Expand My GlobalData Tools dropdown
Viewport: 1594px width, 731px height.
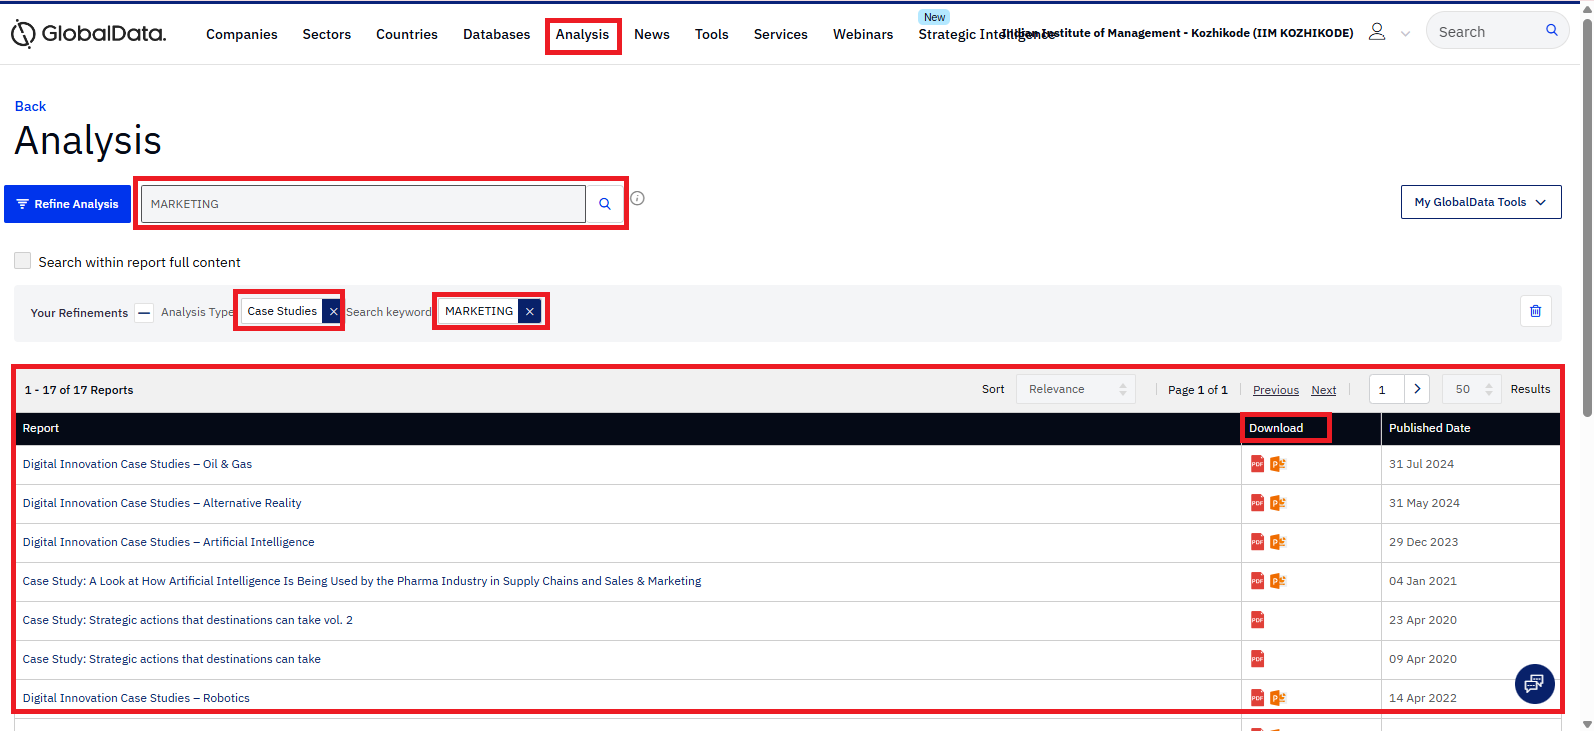click(1480, 202)
